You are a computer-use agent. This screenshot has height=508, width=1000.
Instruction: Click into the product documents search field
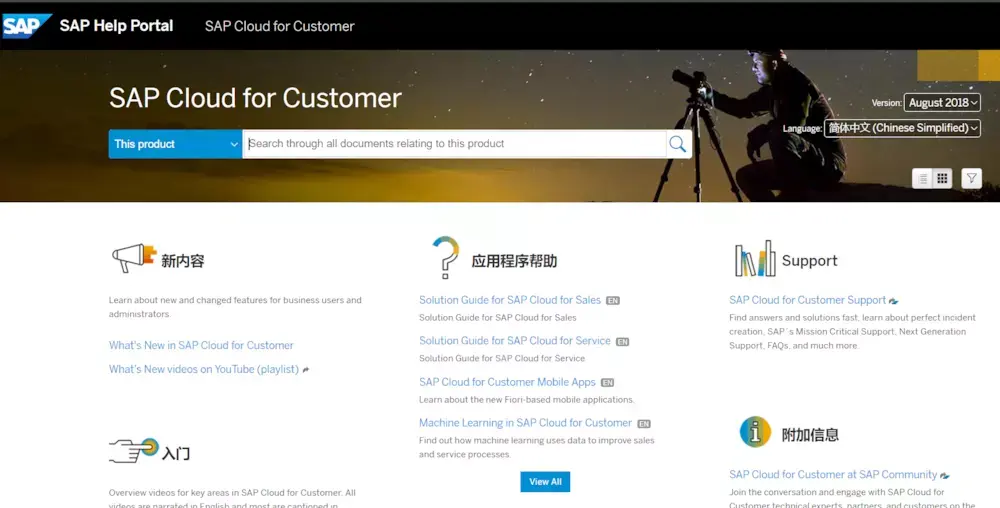pos(455,144)
